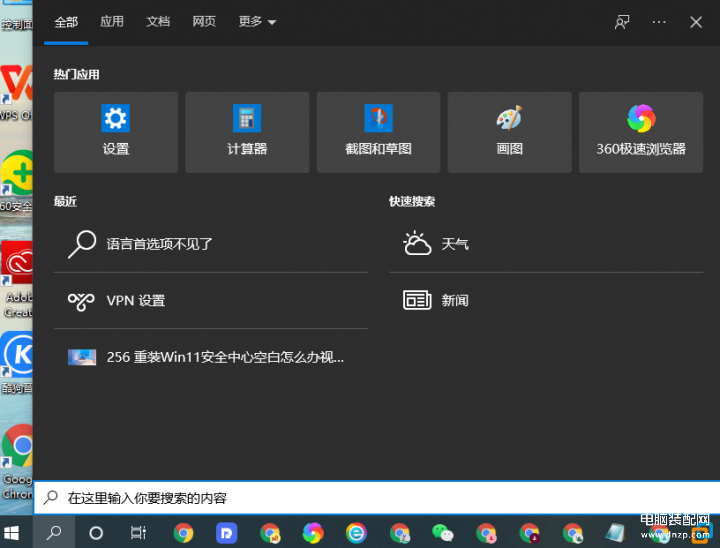
Task: Click the 最近 section heading
Action: [65, 201]
